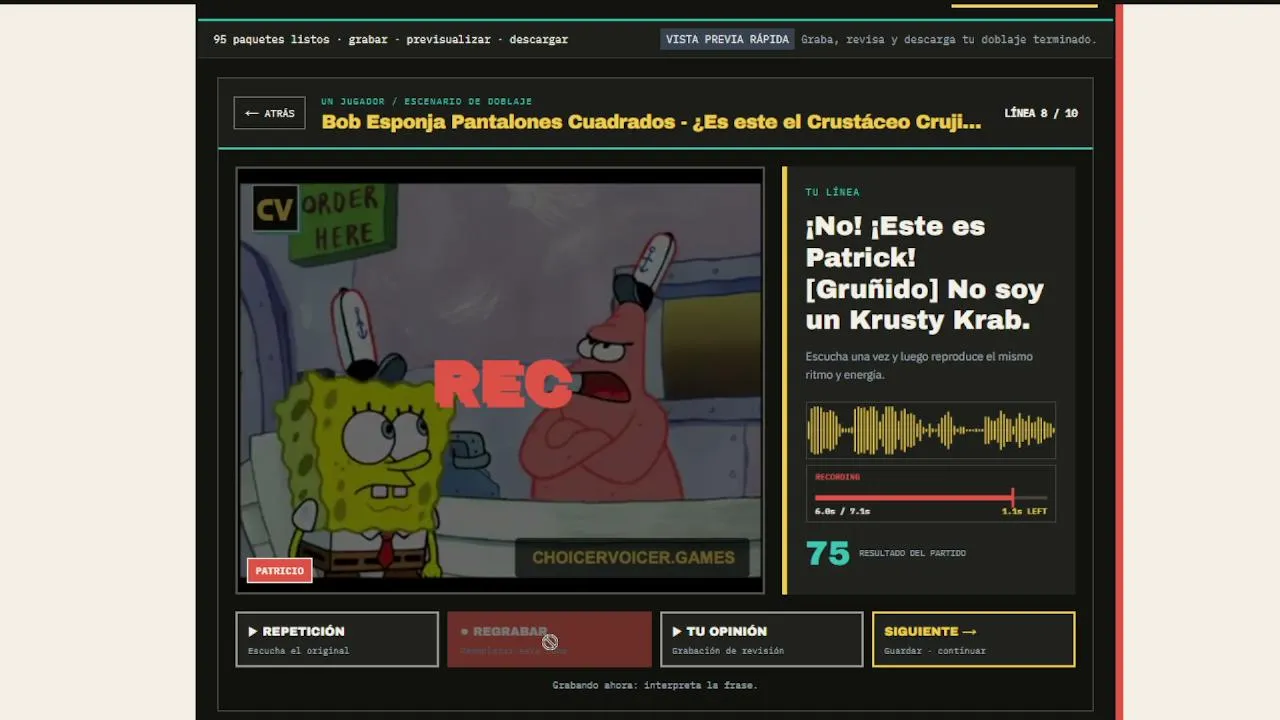The width and height of the screenshot is (1280, 720).
Task: Click the CV logo on the video
Action: pos(275,209)
